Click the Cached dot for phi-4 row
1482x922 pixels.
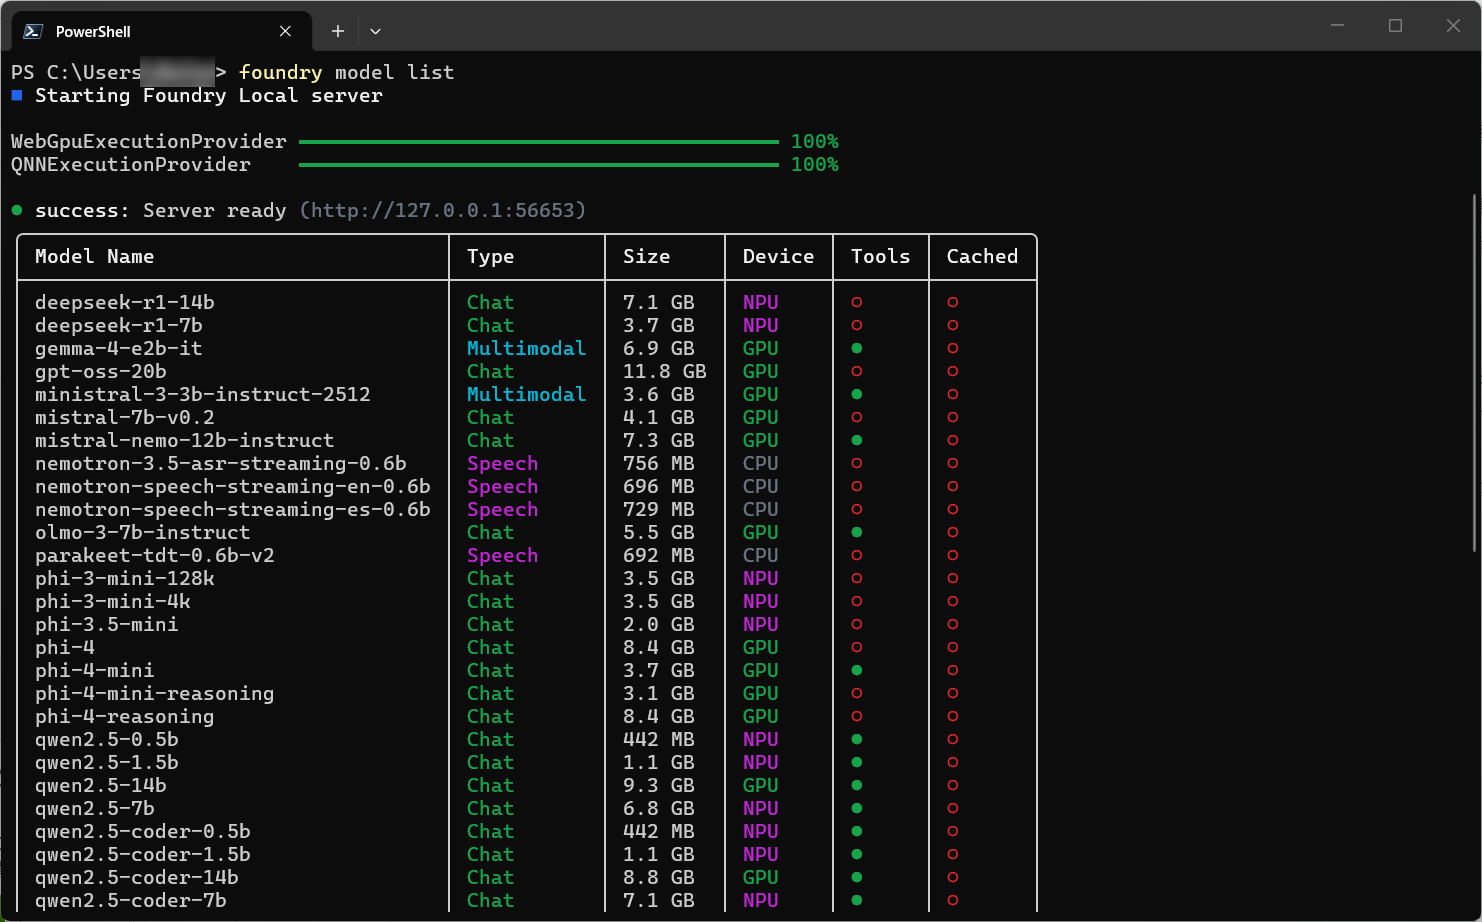click(x=953, y=647)
